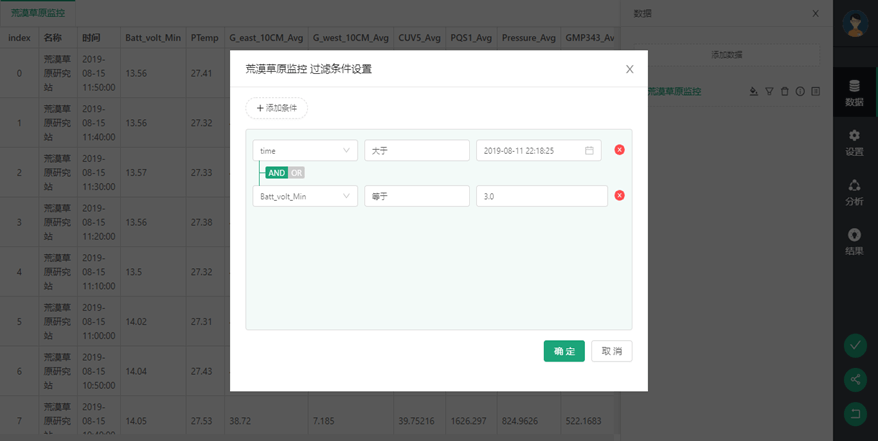Click the PQS1_Avg column header

click(x=471, y=37)
